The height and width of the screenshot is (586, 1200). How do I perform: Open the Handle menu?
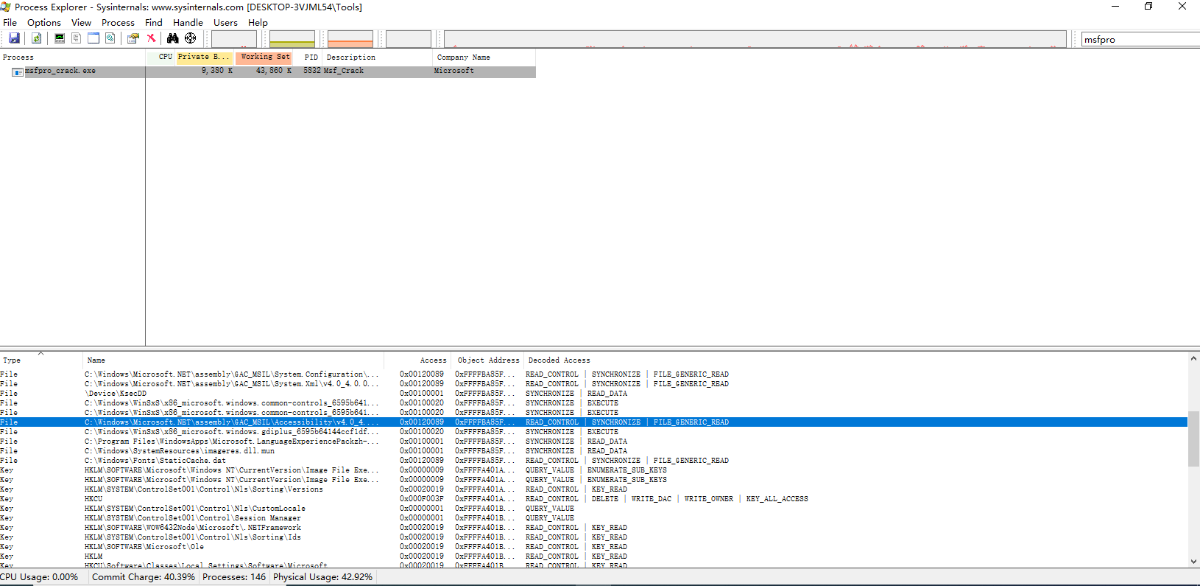[x=188, y=22]
